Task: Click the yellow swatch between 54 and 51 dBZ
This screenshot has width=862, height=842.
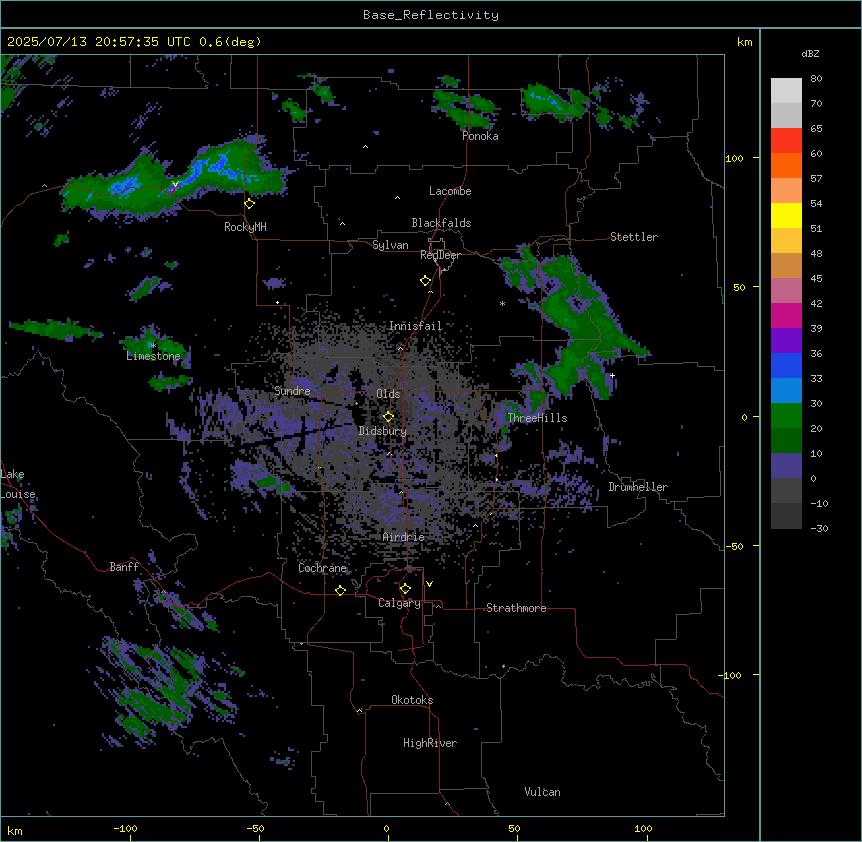Action: tap(786, 215)
